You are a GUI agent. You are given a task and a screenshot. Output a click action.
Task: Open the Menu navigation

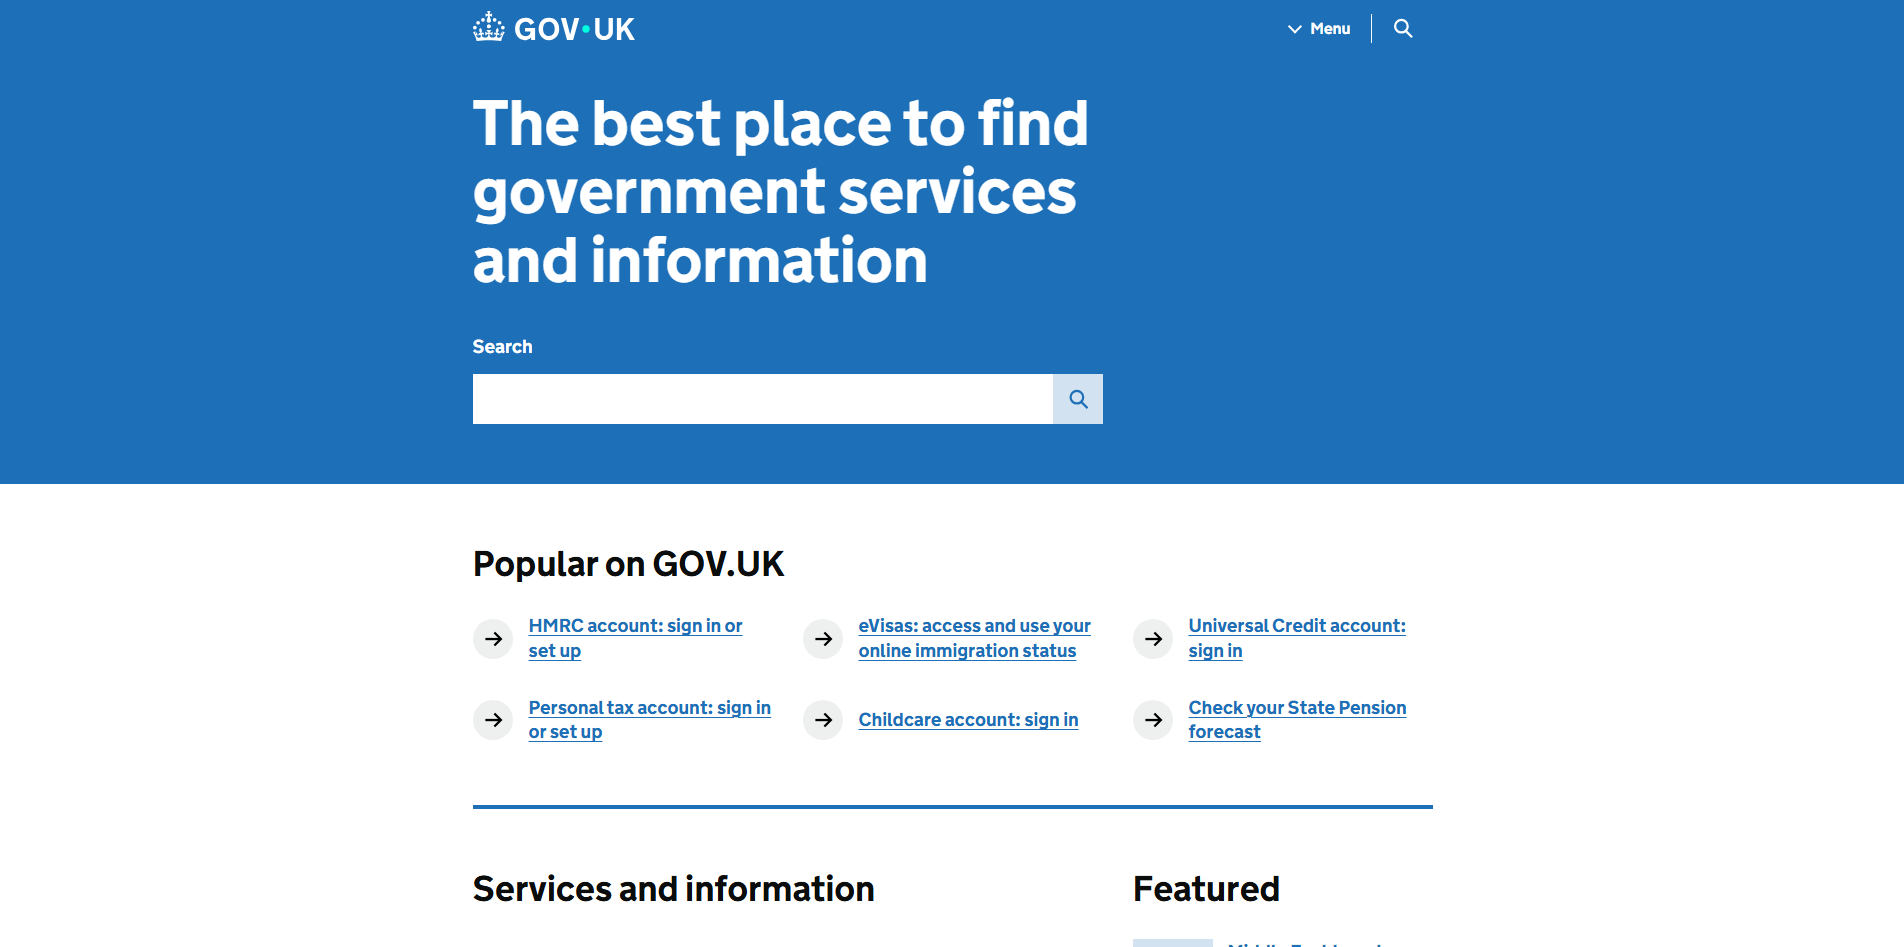click(1328, 29)
